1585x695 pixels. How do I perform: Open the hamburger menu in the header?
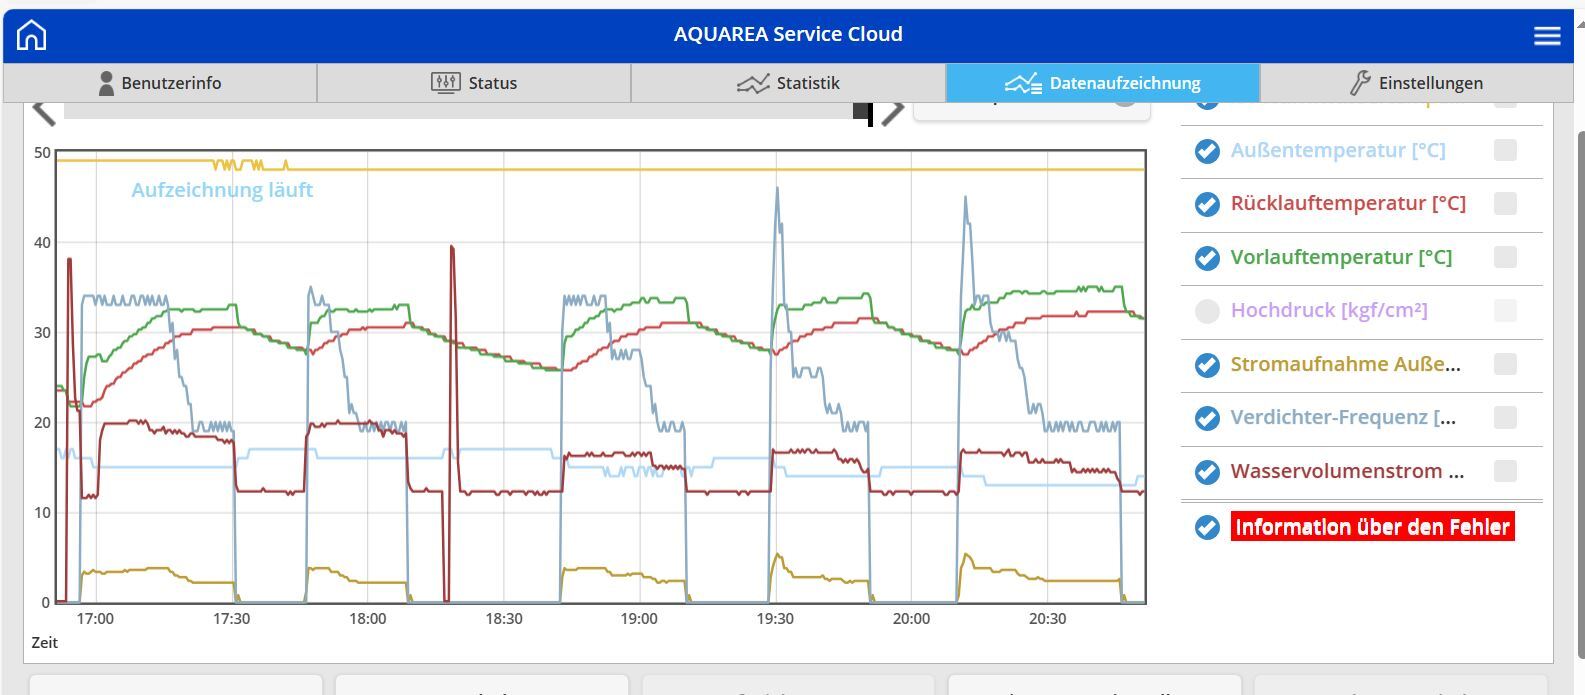coord(1546,35)
